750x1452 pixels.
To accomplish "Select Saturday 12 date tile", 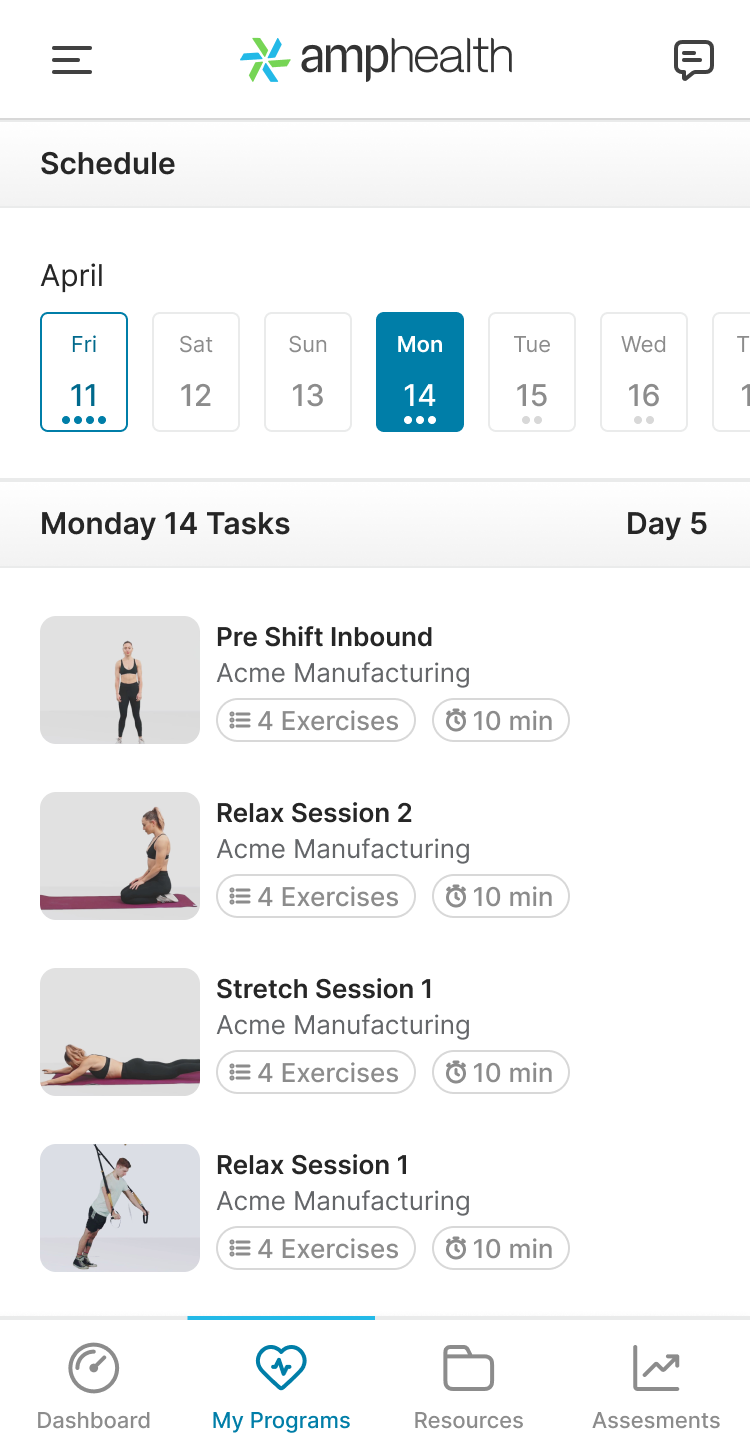I will tap(196, 372).
